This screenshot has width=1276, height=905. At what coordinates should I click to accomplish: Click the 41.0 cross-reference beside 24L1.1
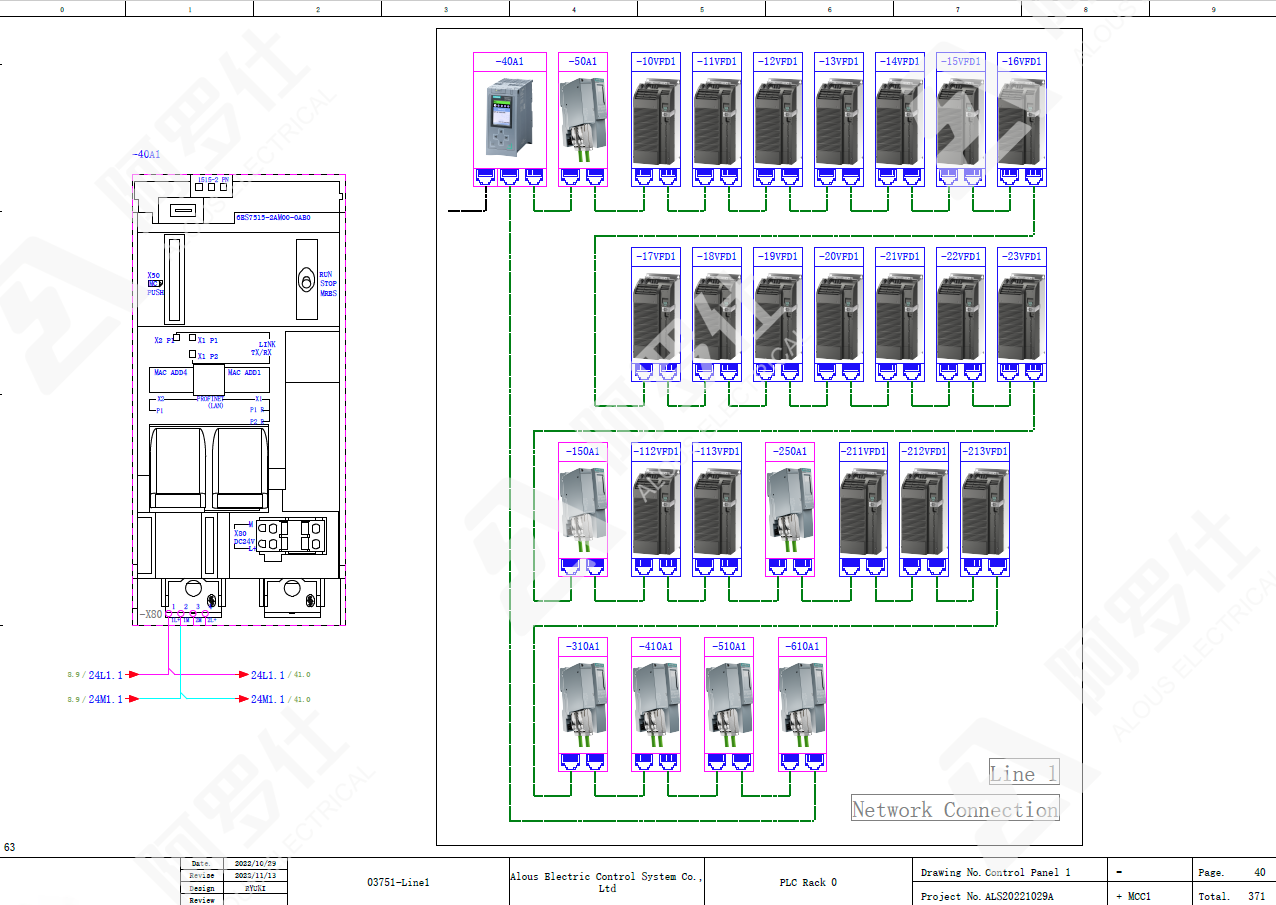(301, 675)
